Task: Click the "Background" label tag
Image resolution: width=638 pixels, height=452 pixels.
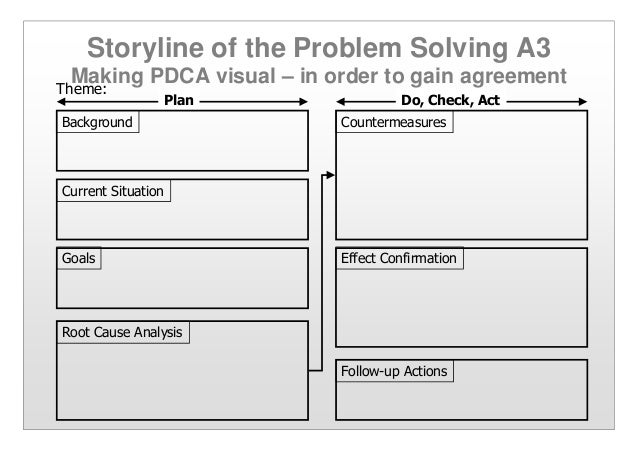Action: tap(96, 123)
